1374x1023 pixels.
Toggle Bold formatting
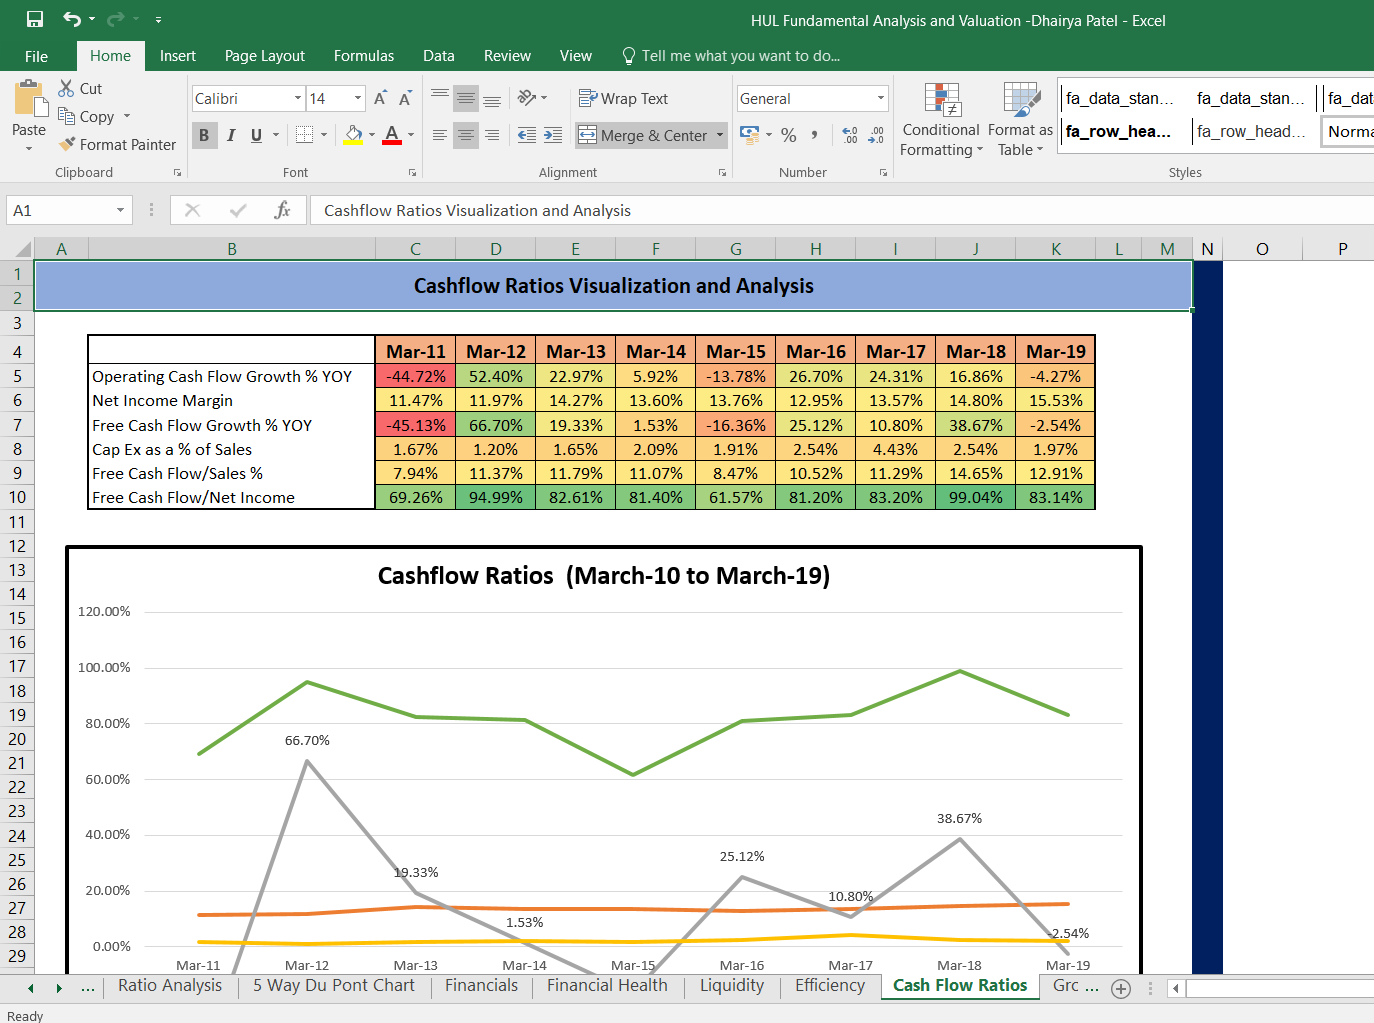pyautogui.click(x=204, y=135)
